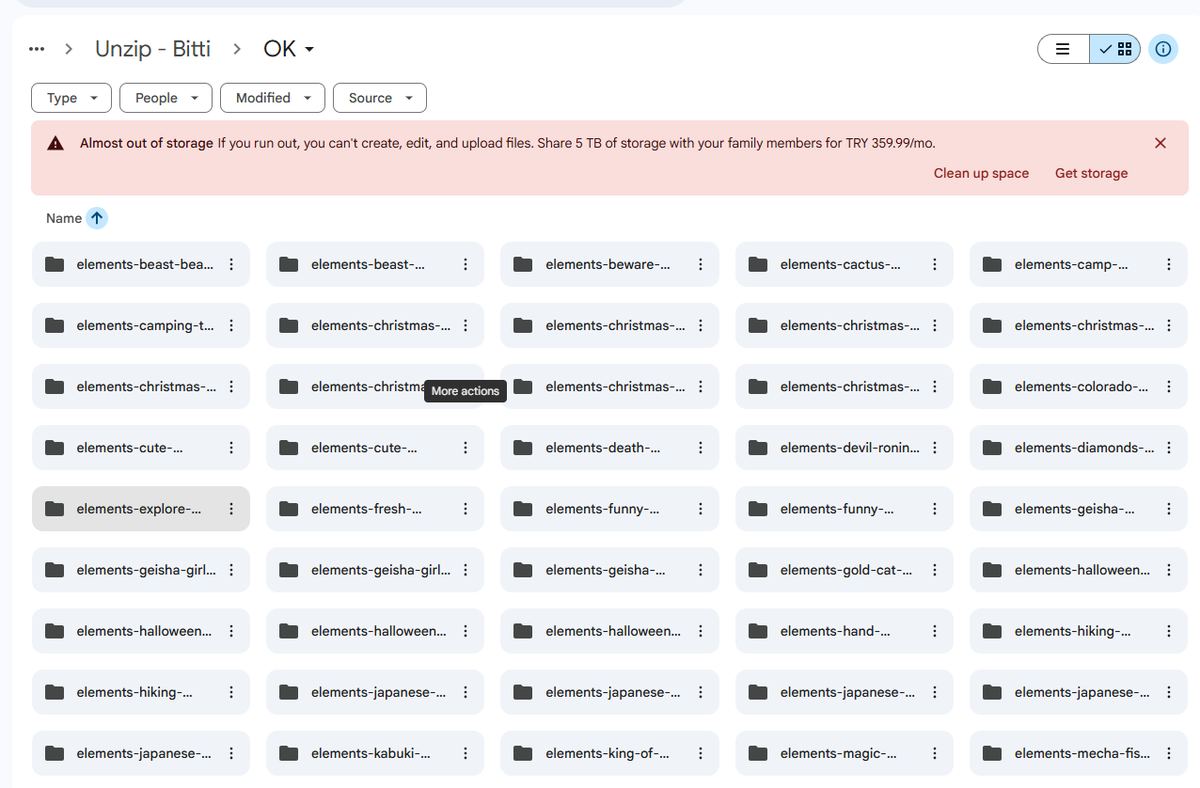The height and width of the screenshot is (788, 1200).
Task: Select the elements-beast-bea... folder
Action: 141,264
